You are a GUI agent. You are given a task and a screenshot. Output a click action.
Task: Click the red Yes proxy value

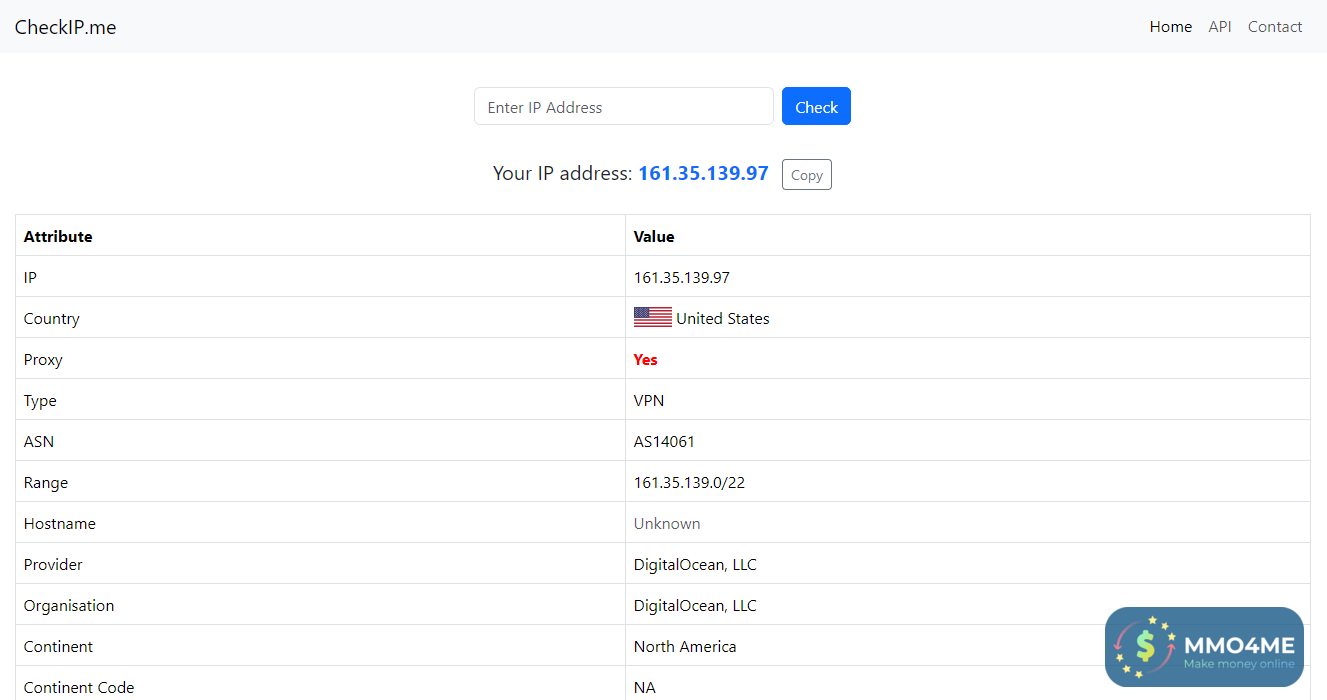click(x=646, y=359)
